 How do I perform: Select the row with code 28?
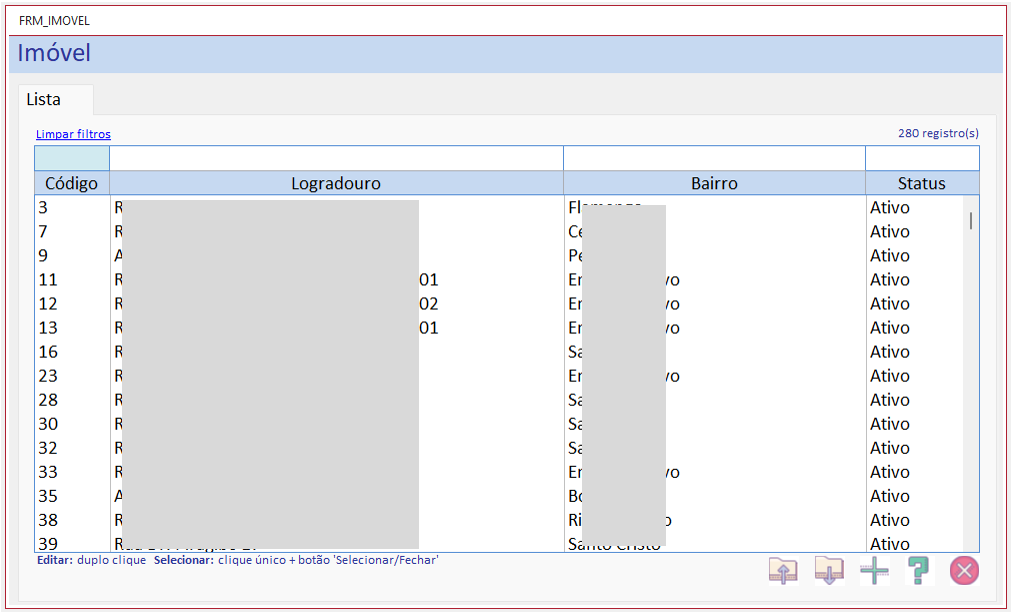coord(499,400)
